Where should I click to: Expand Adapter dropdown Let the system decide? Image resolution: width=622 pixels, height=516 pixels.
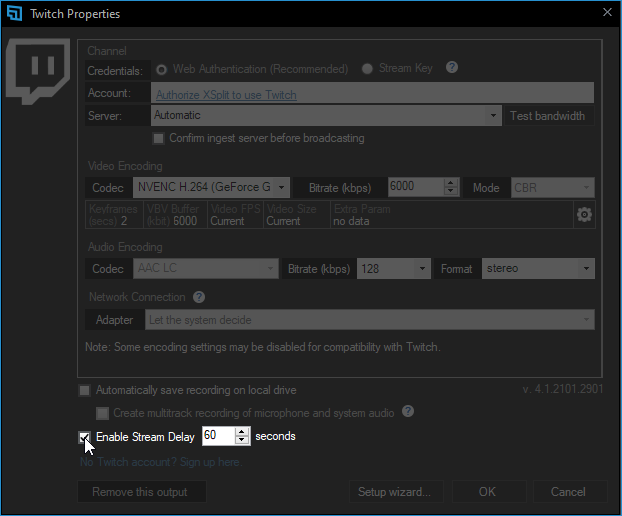pos(369,320)
